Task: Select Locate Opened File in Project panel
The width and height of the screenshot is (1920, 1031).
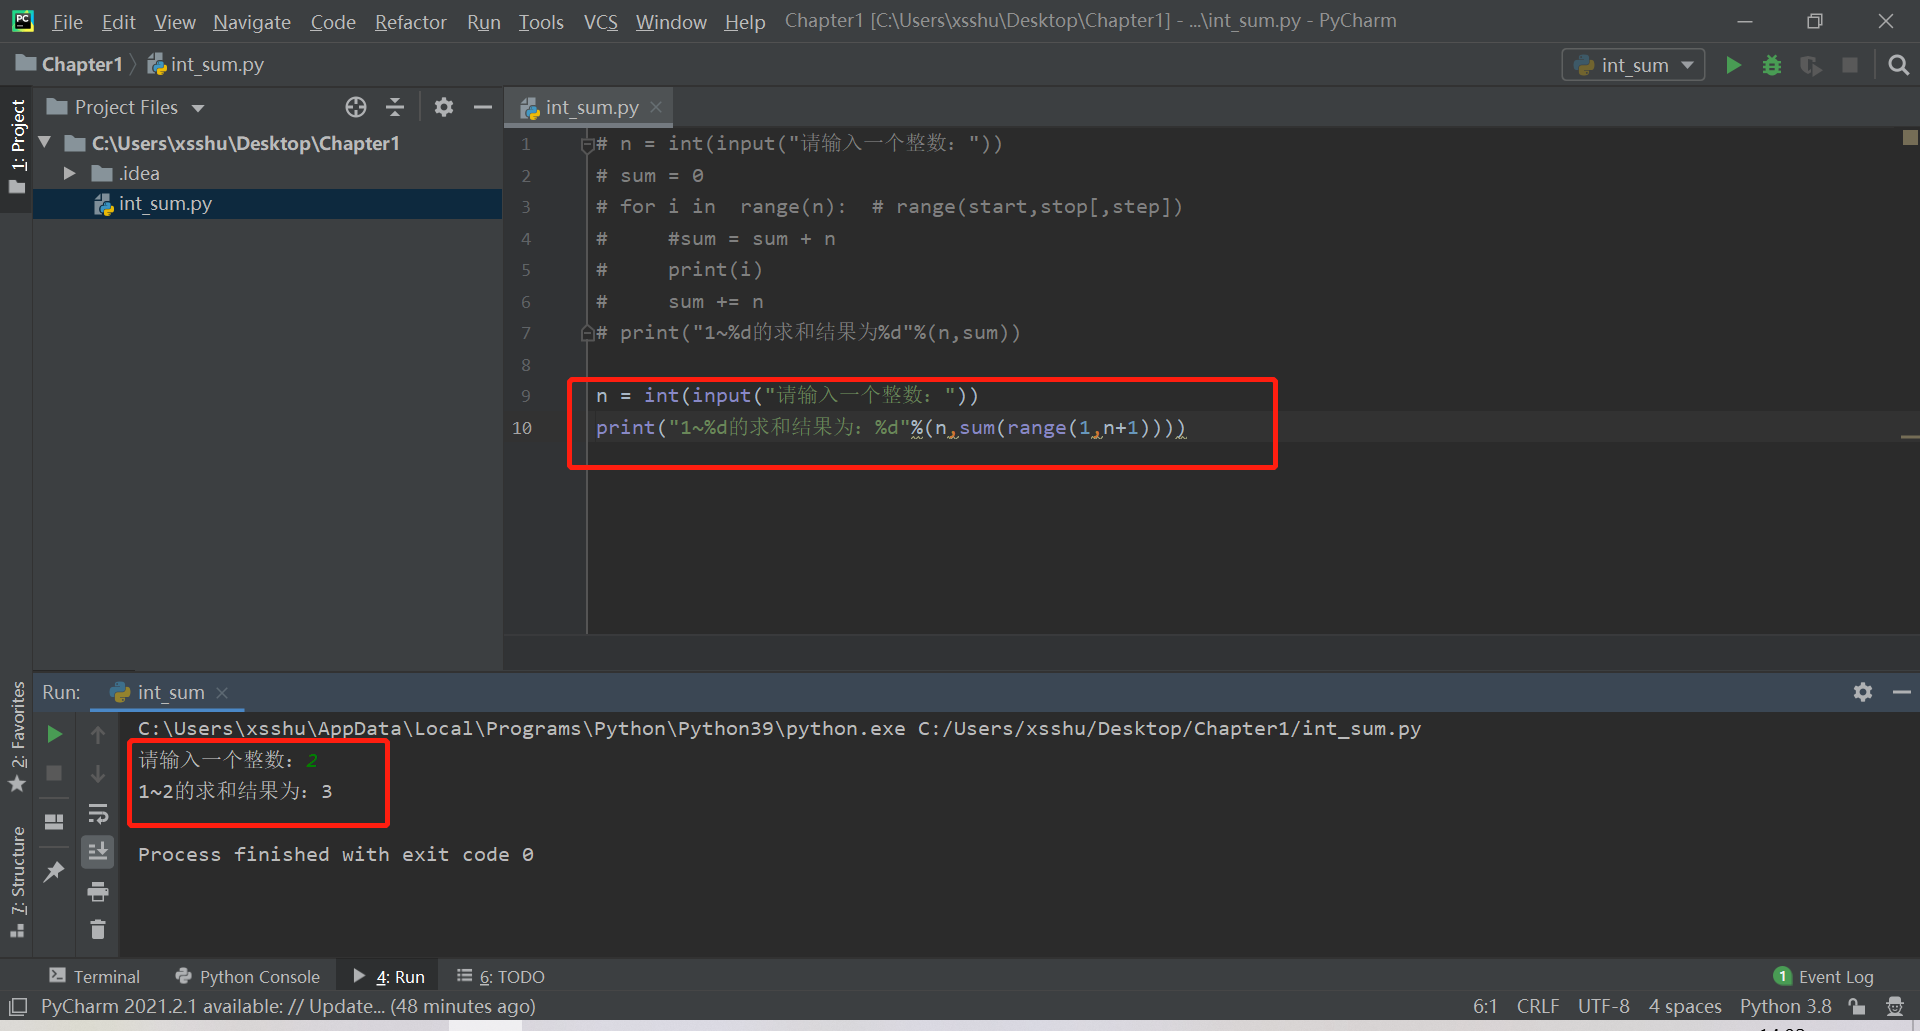Action: pos(356,107)
